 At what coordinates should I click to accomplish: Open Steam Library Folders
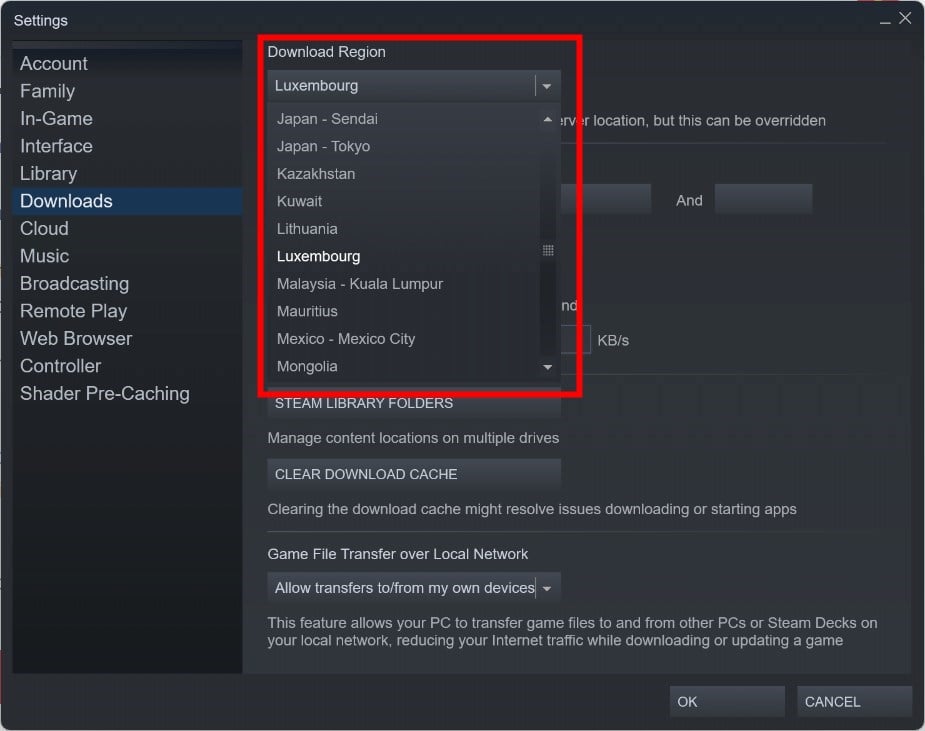[414, 404]
